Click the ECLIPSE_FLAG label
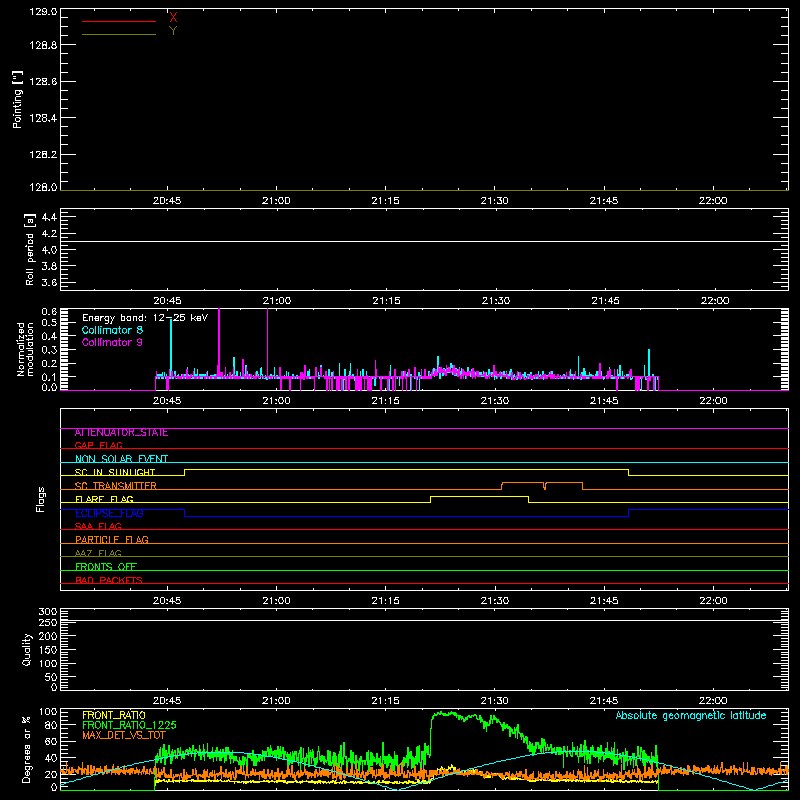800x800 pixels. pos(109,513)
